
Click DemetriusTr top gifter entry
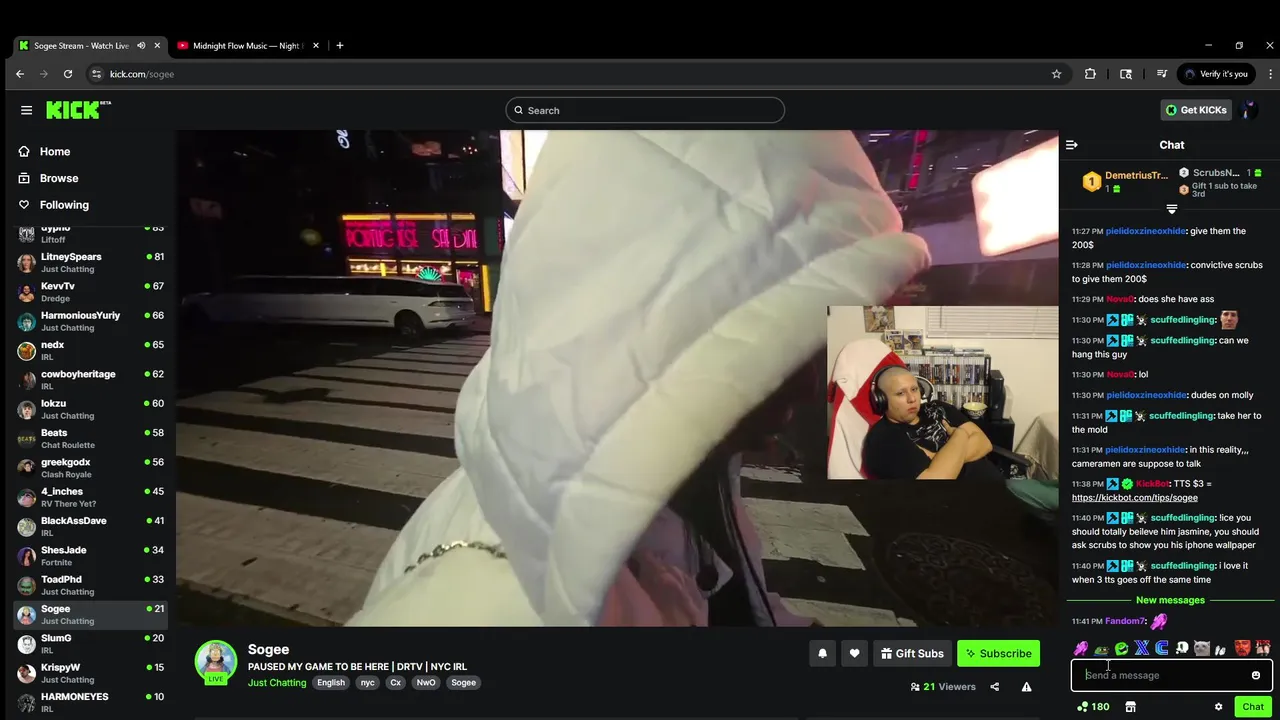[x=1124, y=181]
